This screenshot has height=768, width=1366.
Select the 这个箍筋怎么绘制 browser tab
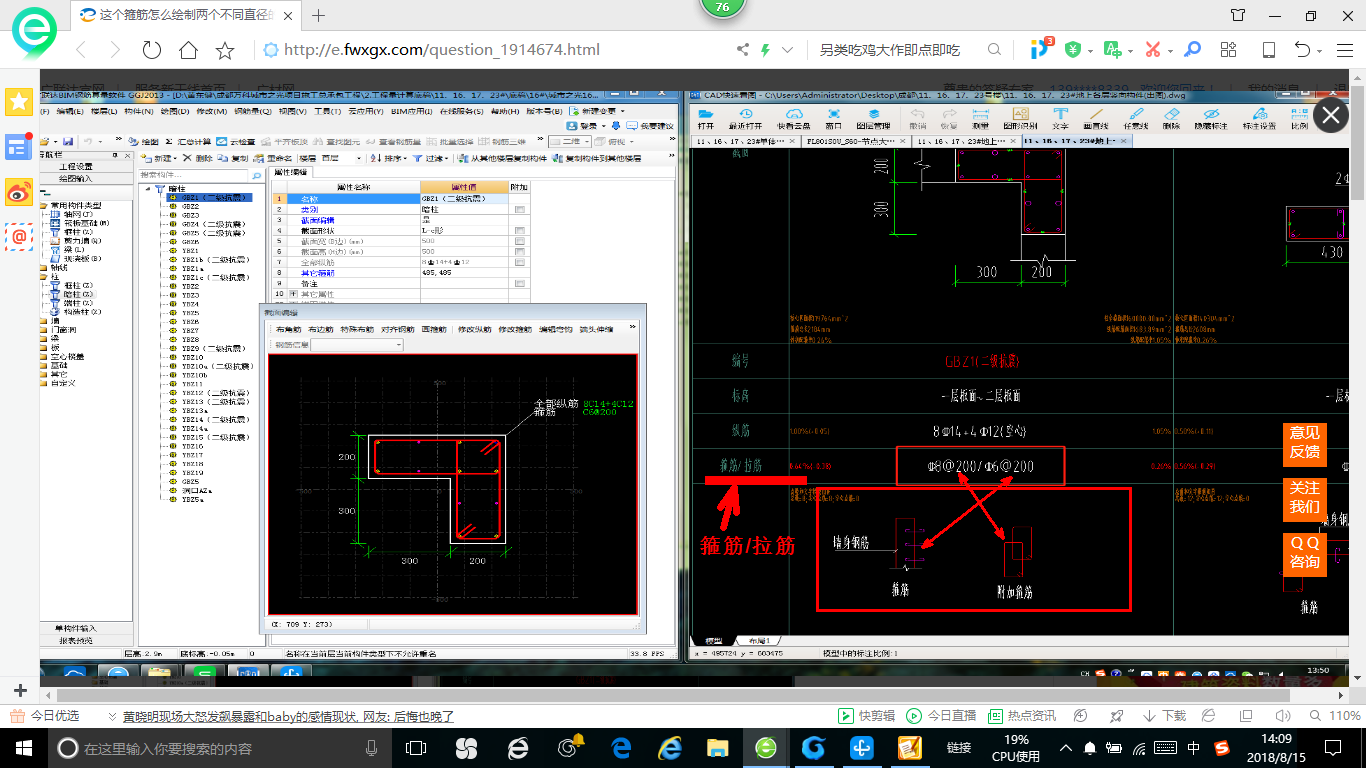[x=187, y=15]
